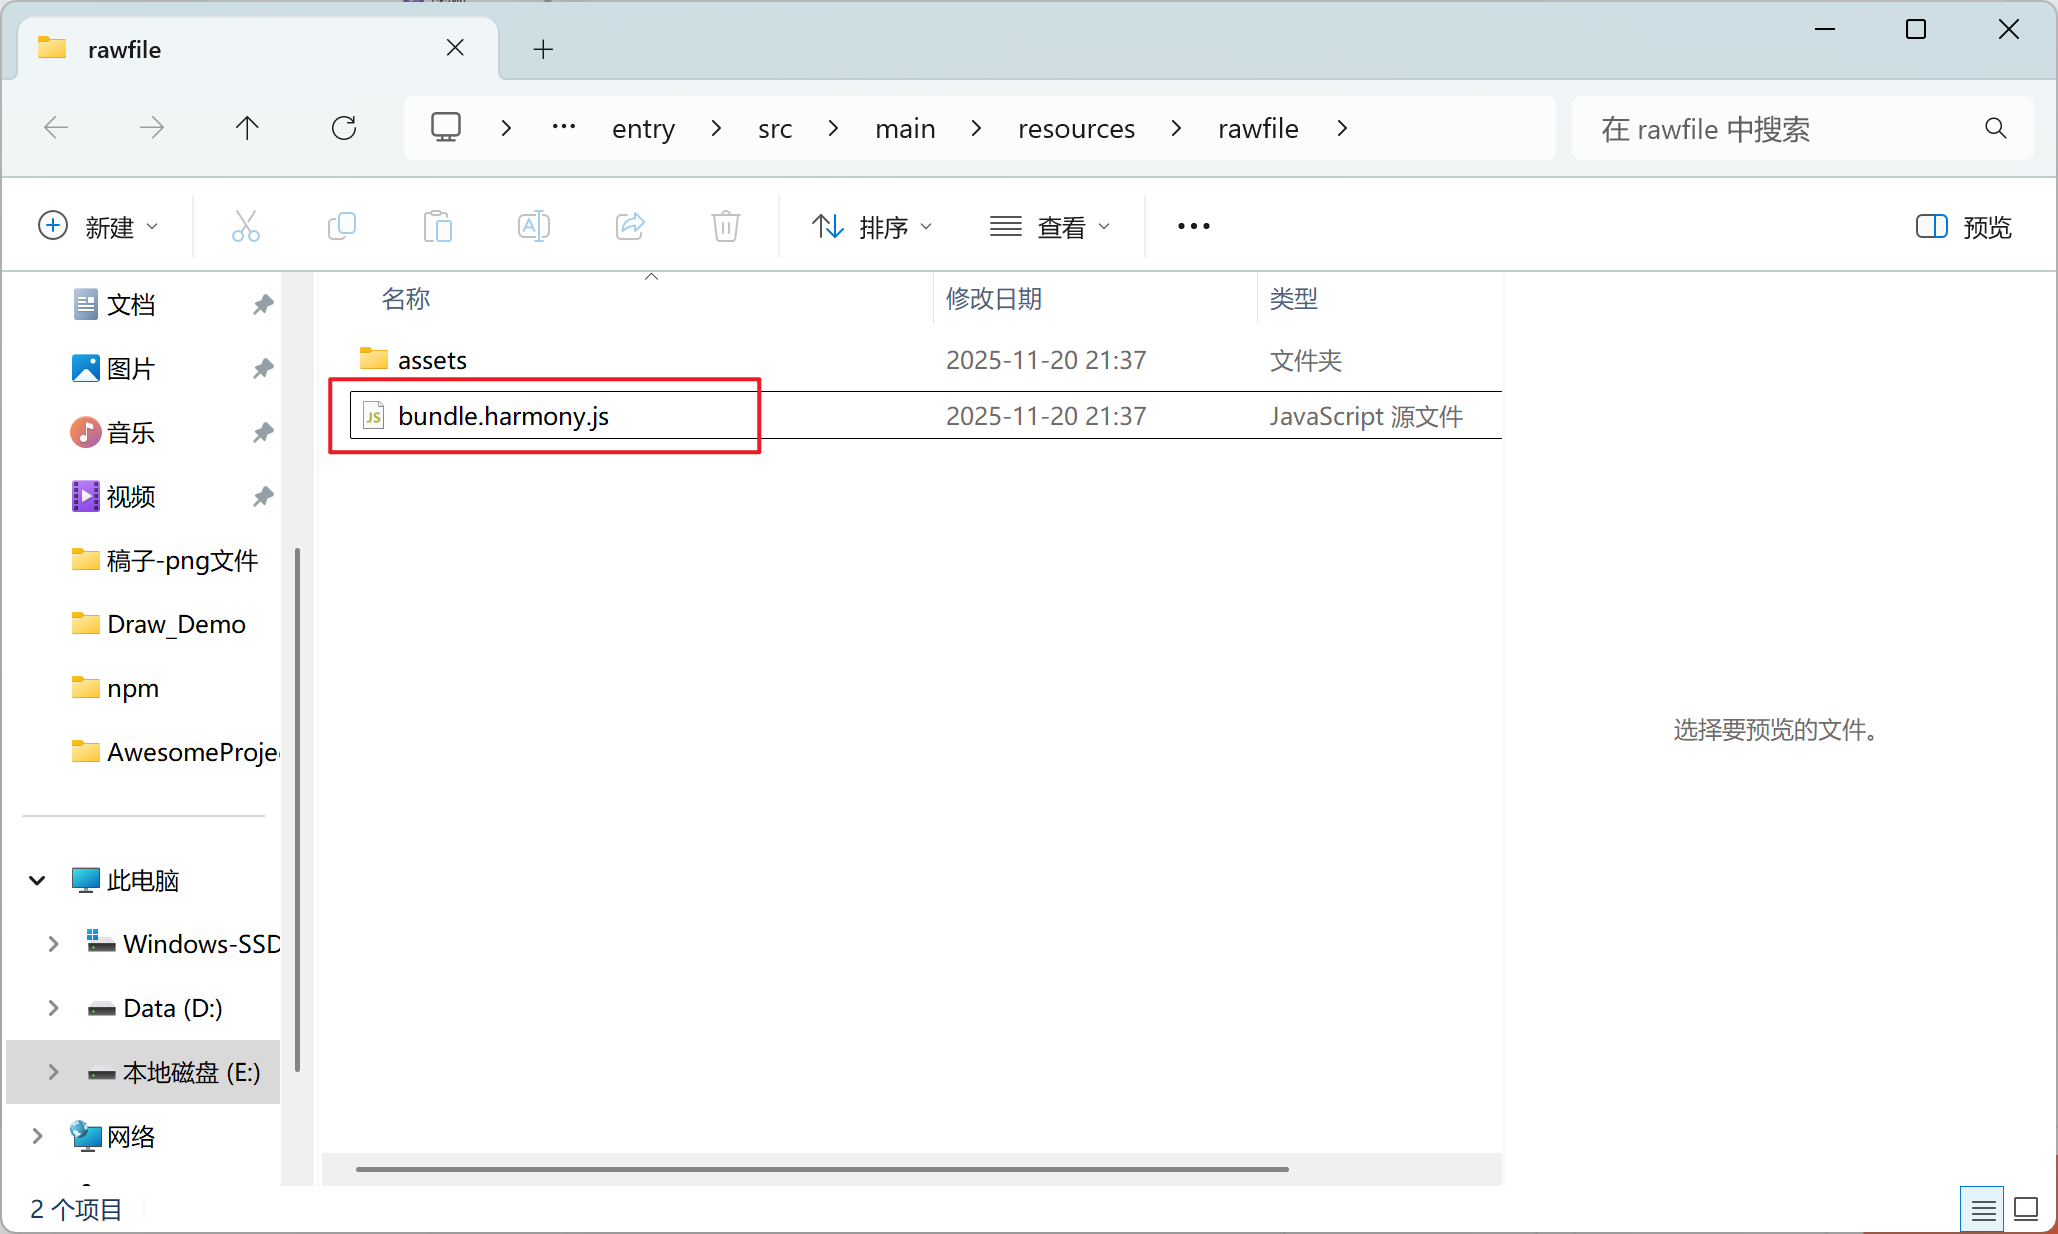Click the rawfile search box
Screen dimensions: 2058x1234
(x=1780, y=128)
